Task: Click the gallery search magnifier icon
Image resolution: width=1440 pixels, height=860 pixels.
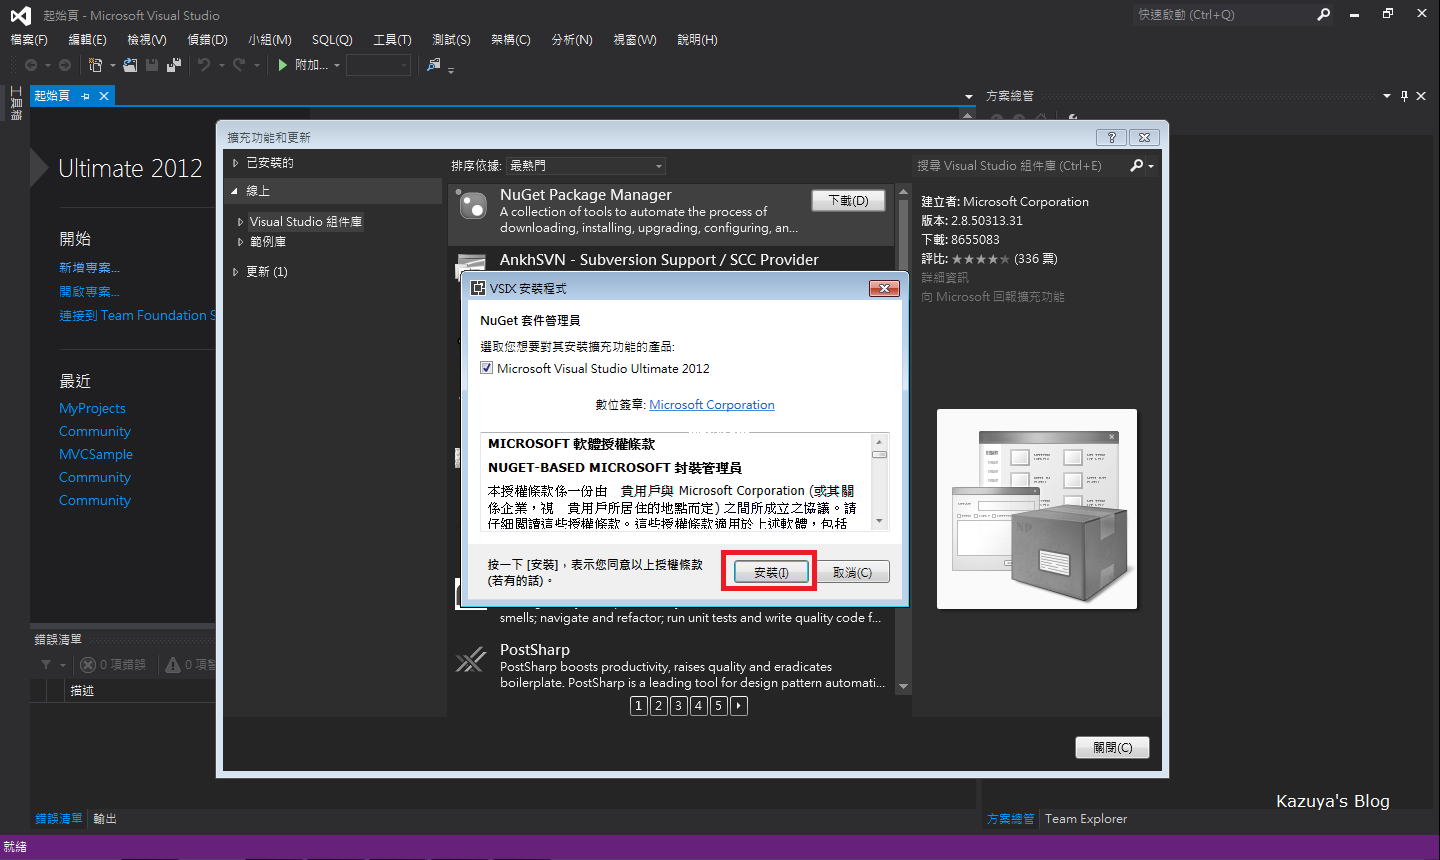Action: tap(1137, 165)
